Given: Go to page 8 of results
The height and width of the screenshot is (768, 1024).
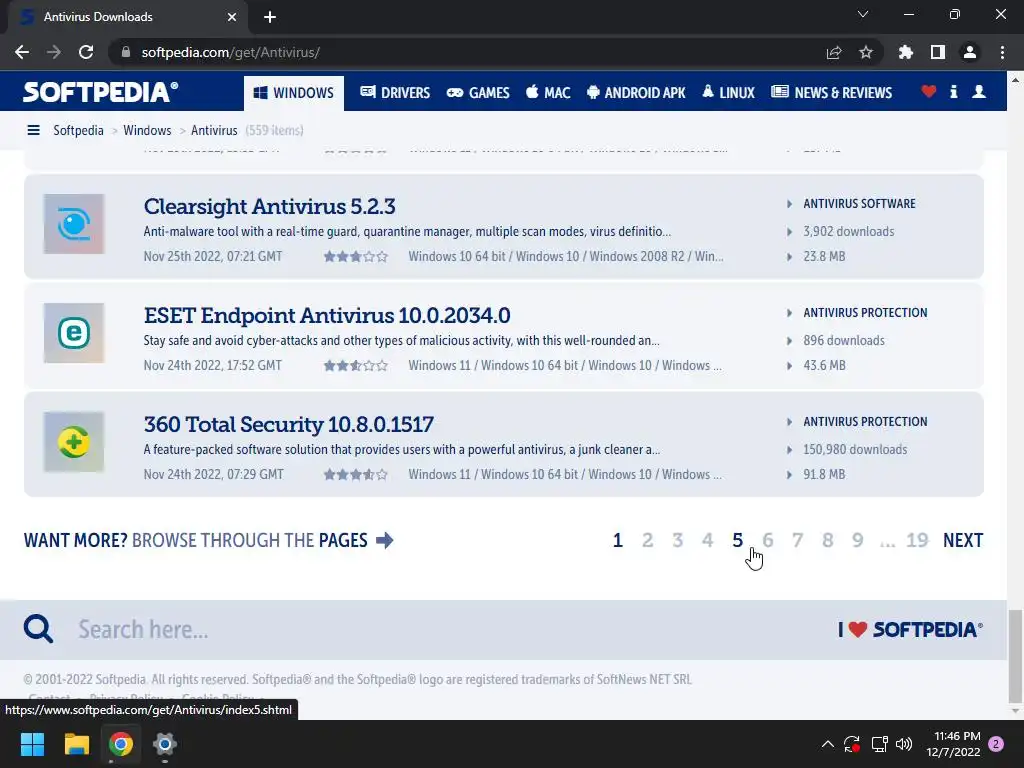Looking at the screenshot, I should [x=827, y=540].
